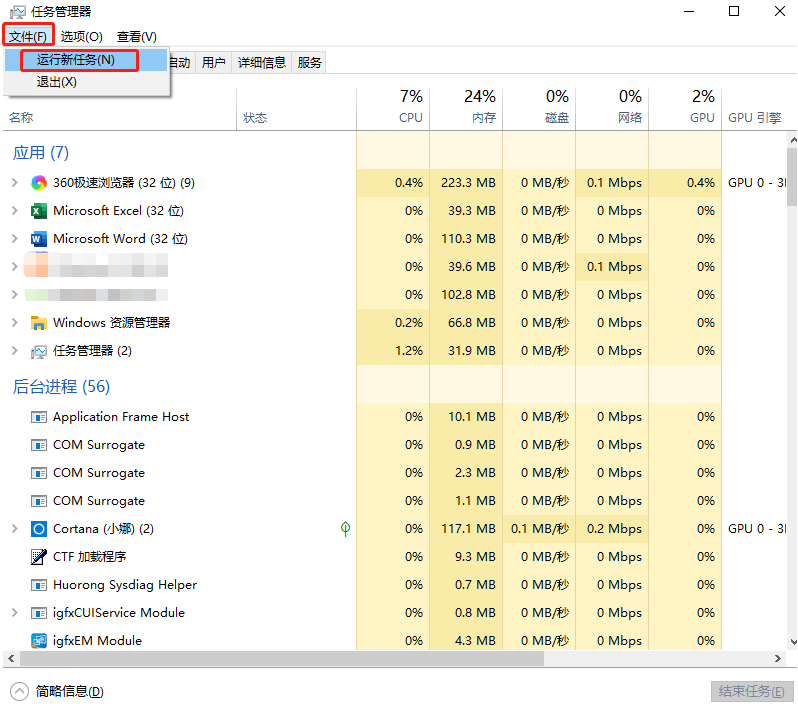Click the Cortana (小娜) icon
The width and height of the screenshot is (798, 711).
[x=39, y=529]
